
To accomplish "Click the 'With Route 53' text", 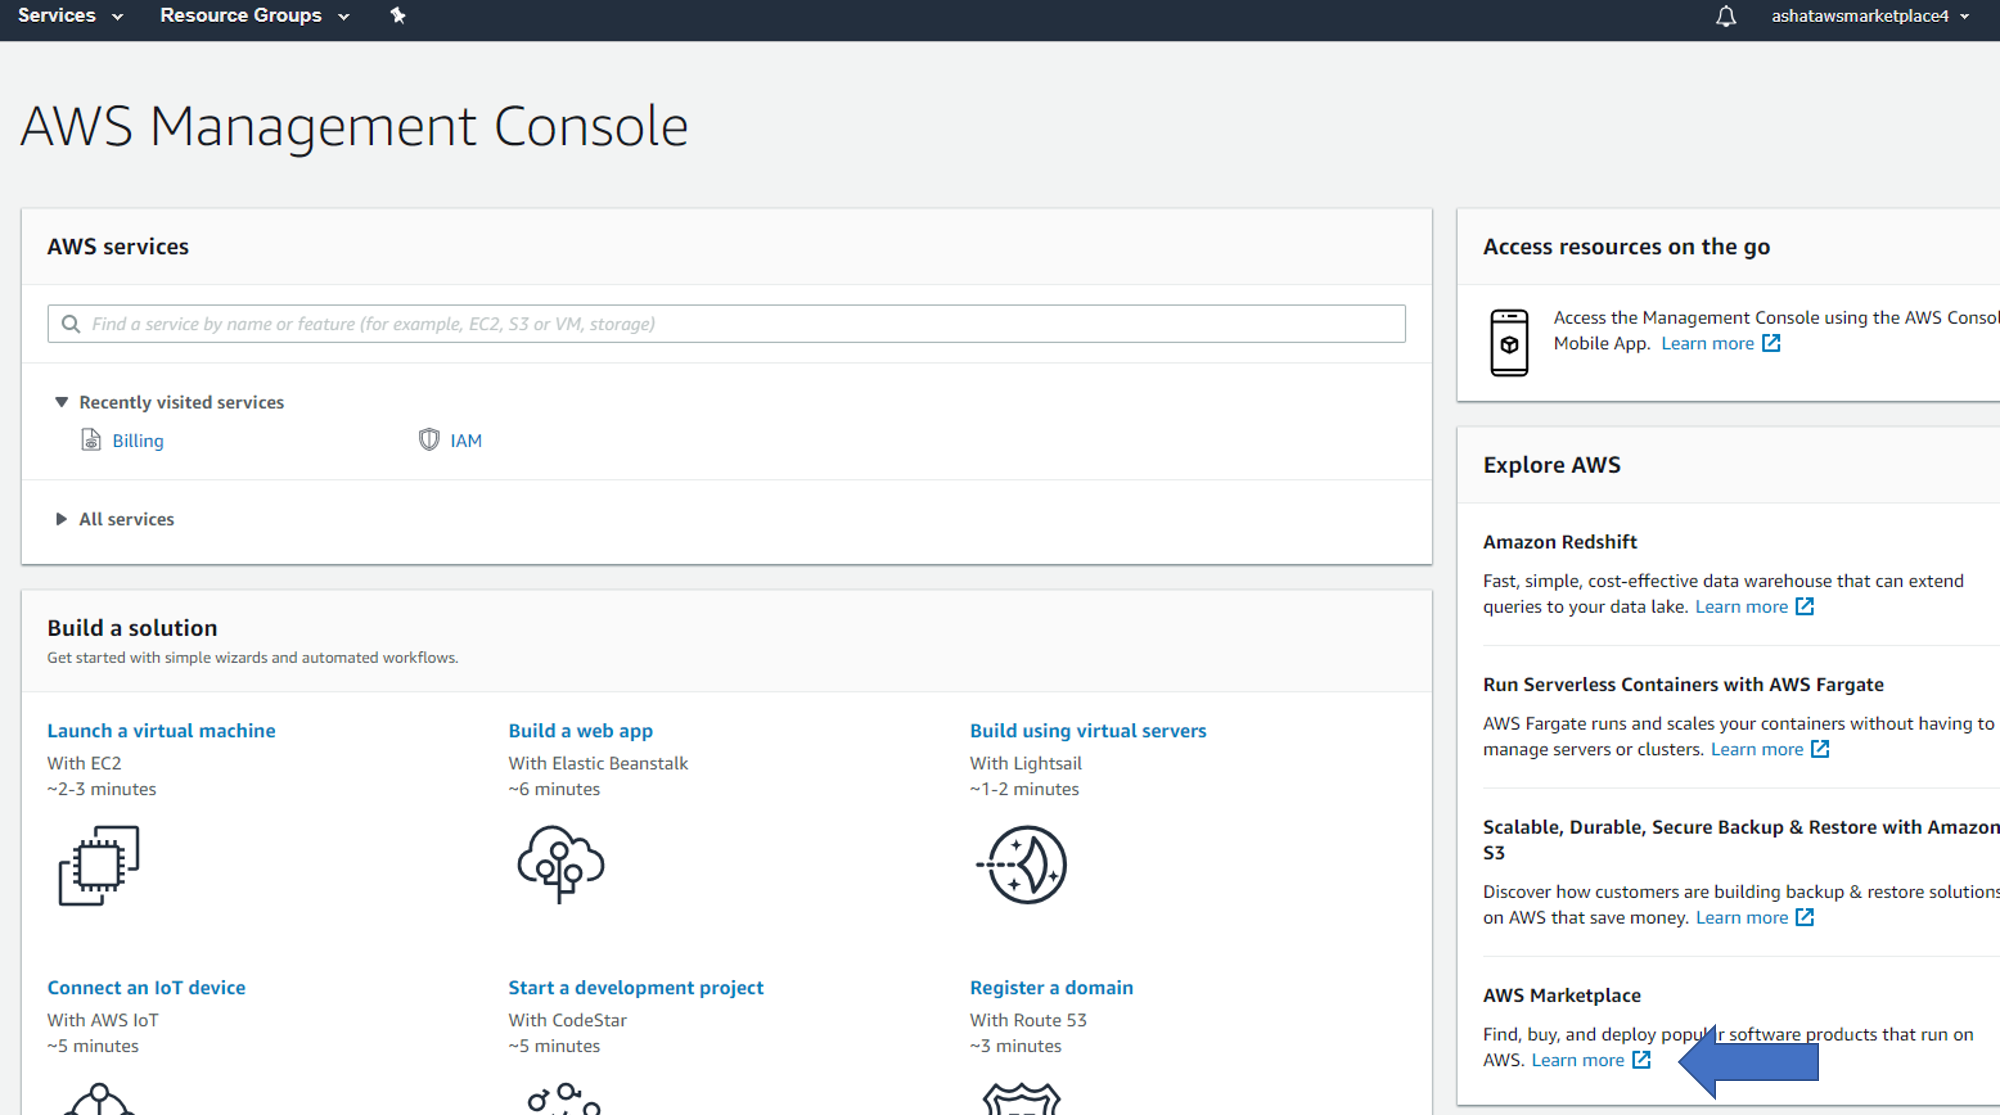I will point(1028,1021).
